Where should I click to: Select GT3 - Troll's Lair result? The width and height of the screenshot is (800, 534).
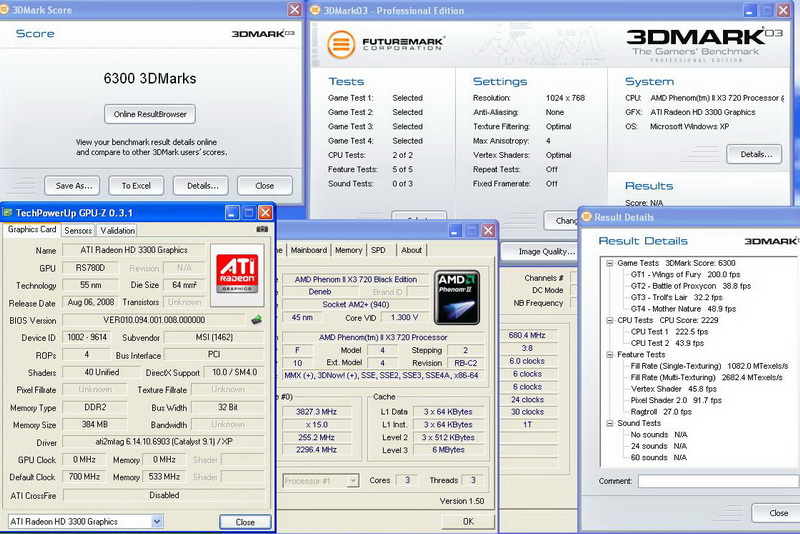677,297
